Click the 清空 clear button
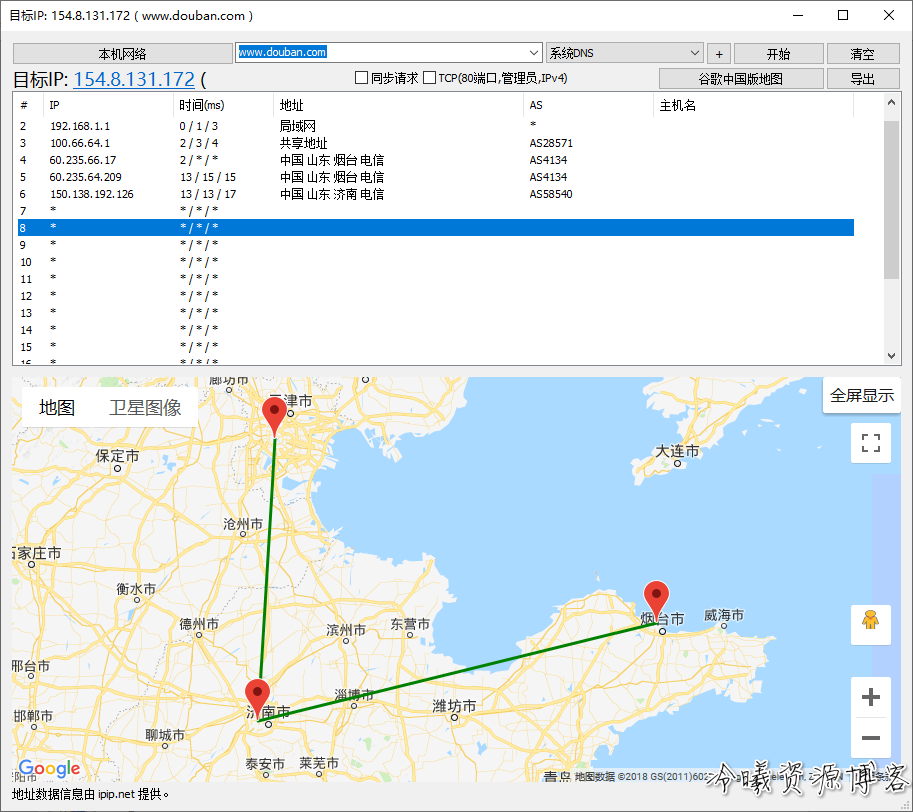This screenshot has height=812, width=913. point(863,54)
